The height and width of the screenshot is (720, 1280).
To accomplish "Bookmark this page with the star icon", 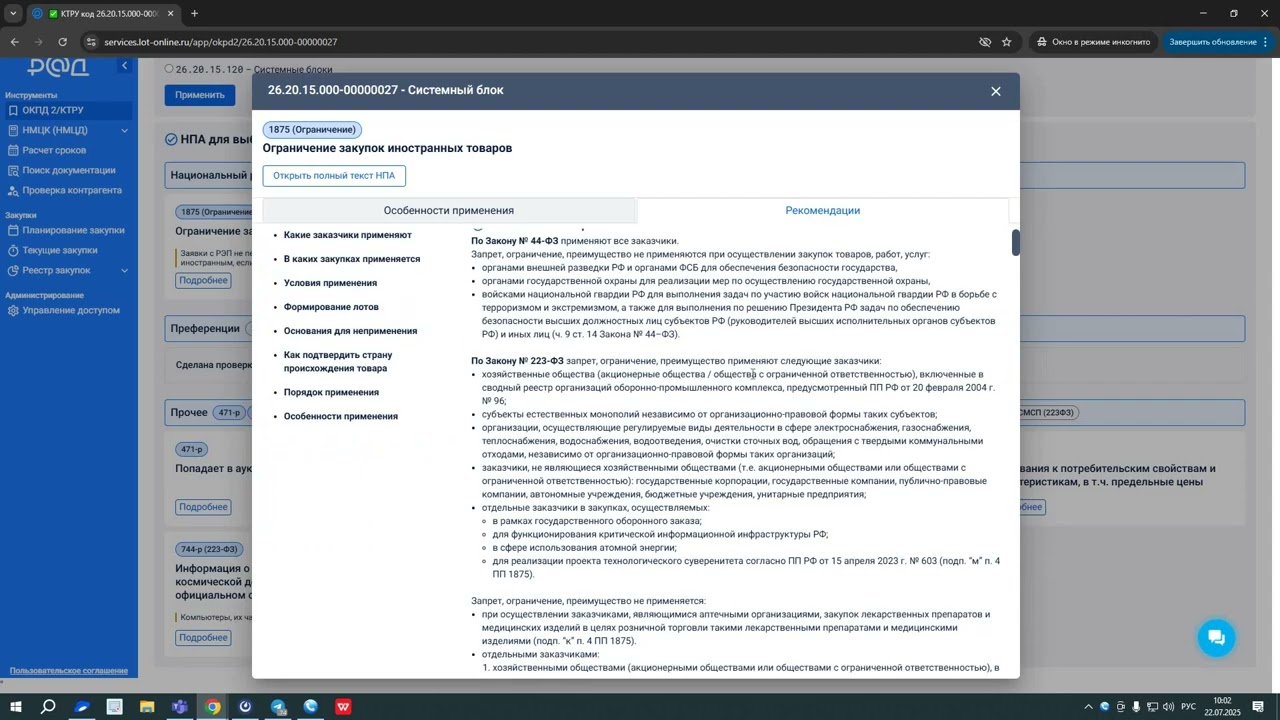I will 1007,42.
